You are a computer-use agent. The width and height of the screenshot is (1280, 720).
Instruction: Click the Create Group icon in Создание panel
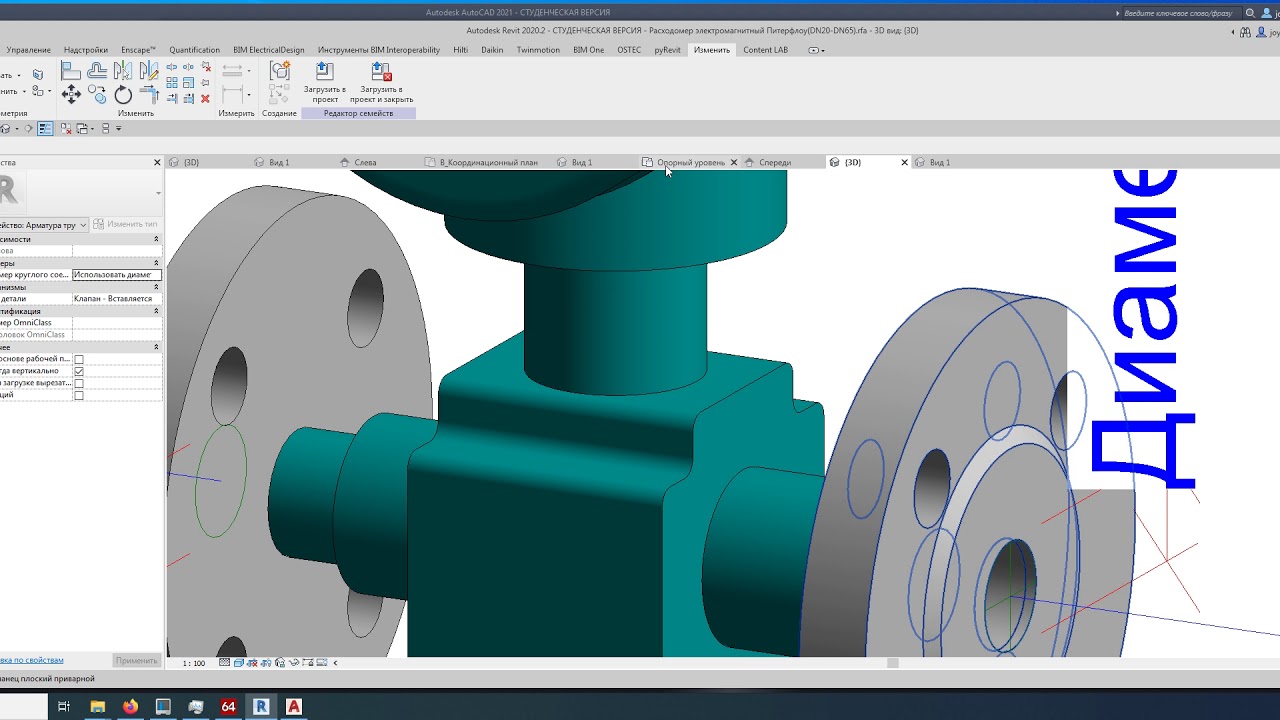pyautogui.click(x=280, y=71)
